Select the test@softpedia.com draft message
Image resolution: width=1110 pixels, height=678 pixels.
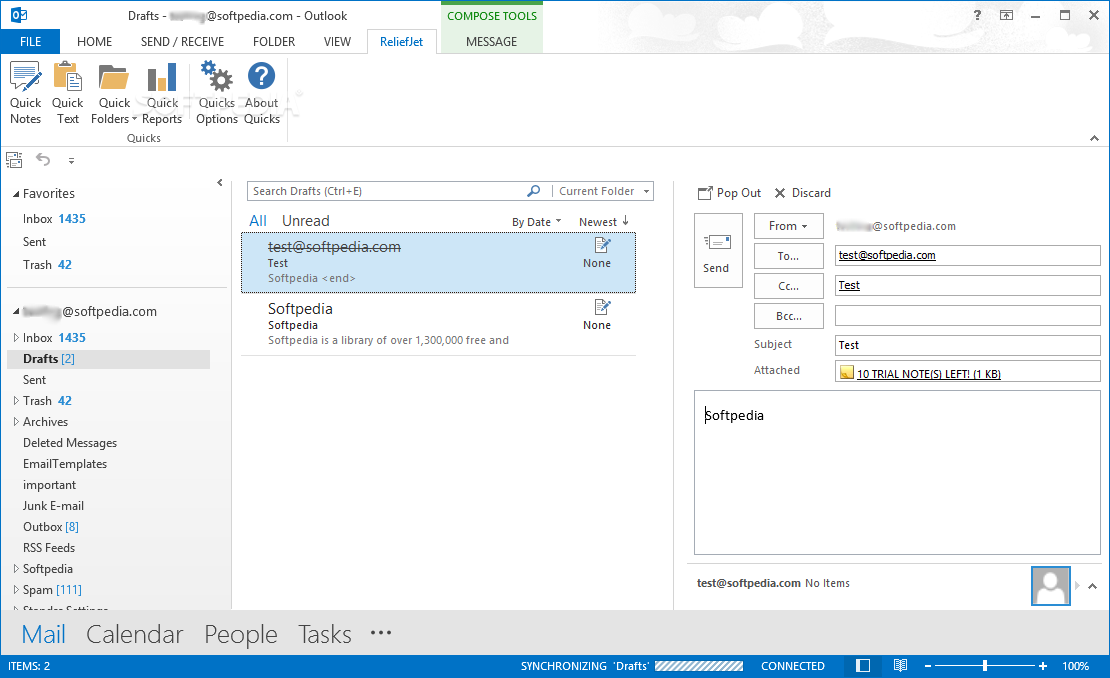(x=438, y=263)
